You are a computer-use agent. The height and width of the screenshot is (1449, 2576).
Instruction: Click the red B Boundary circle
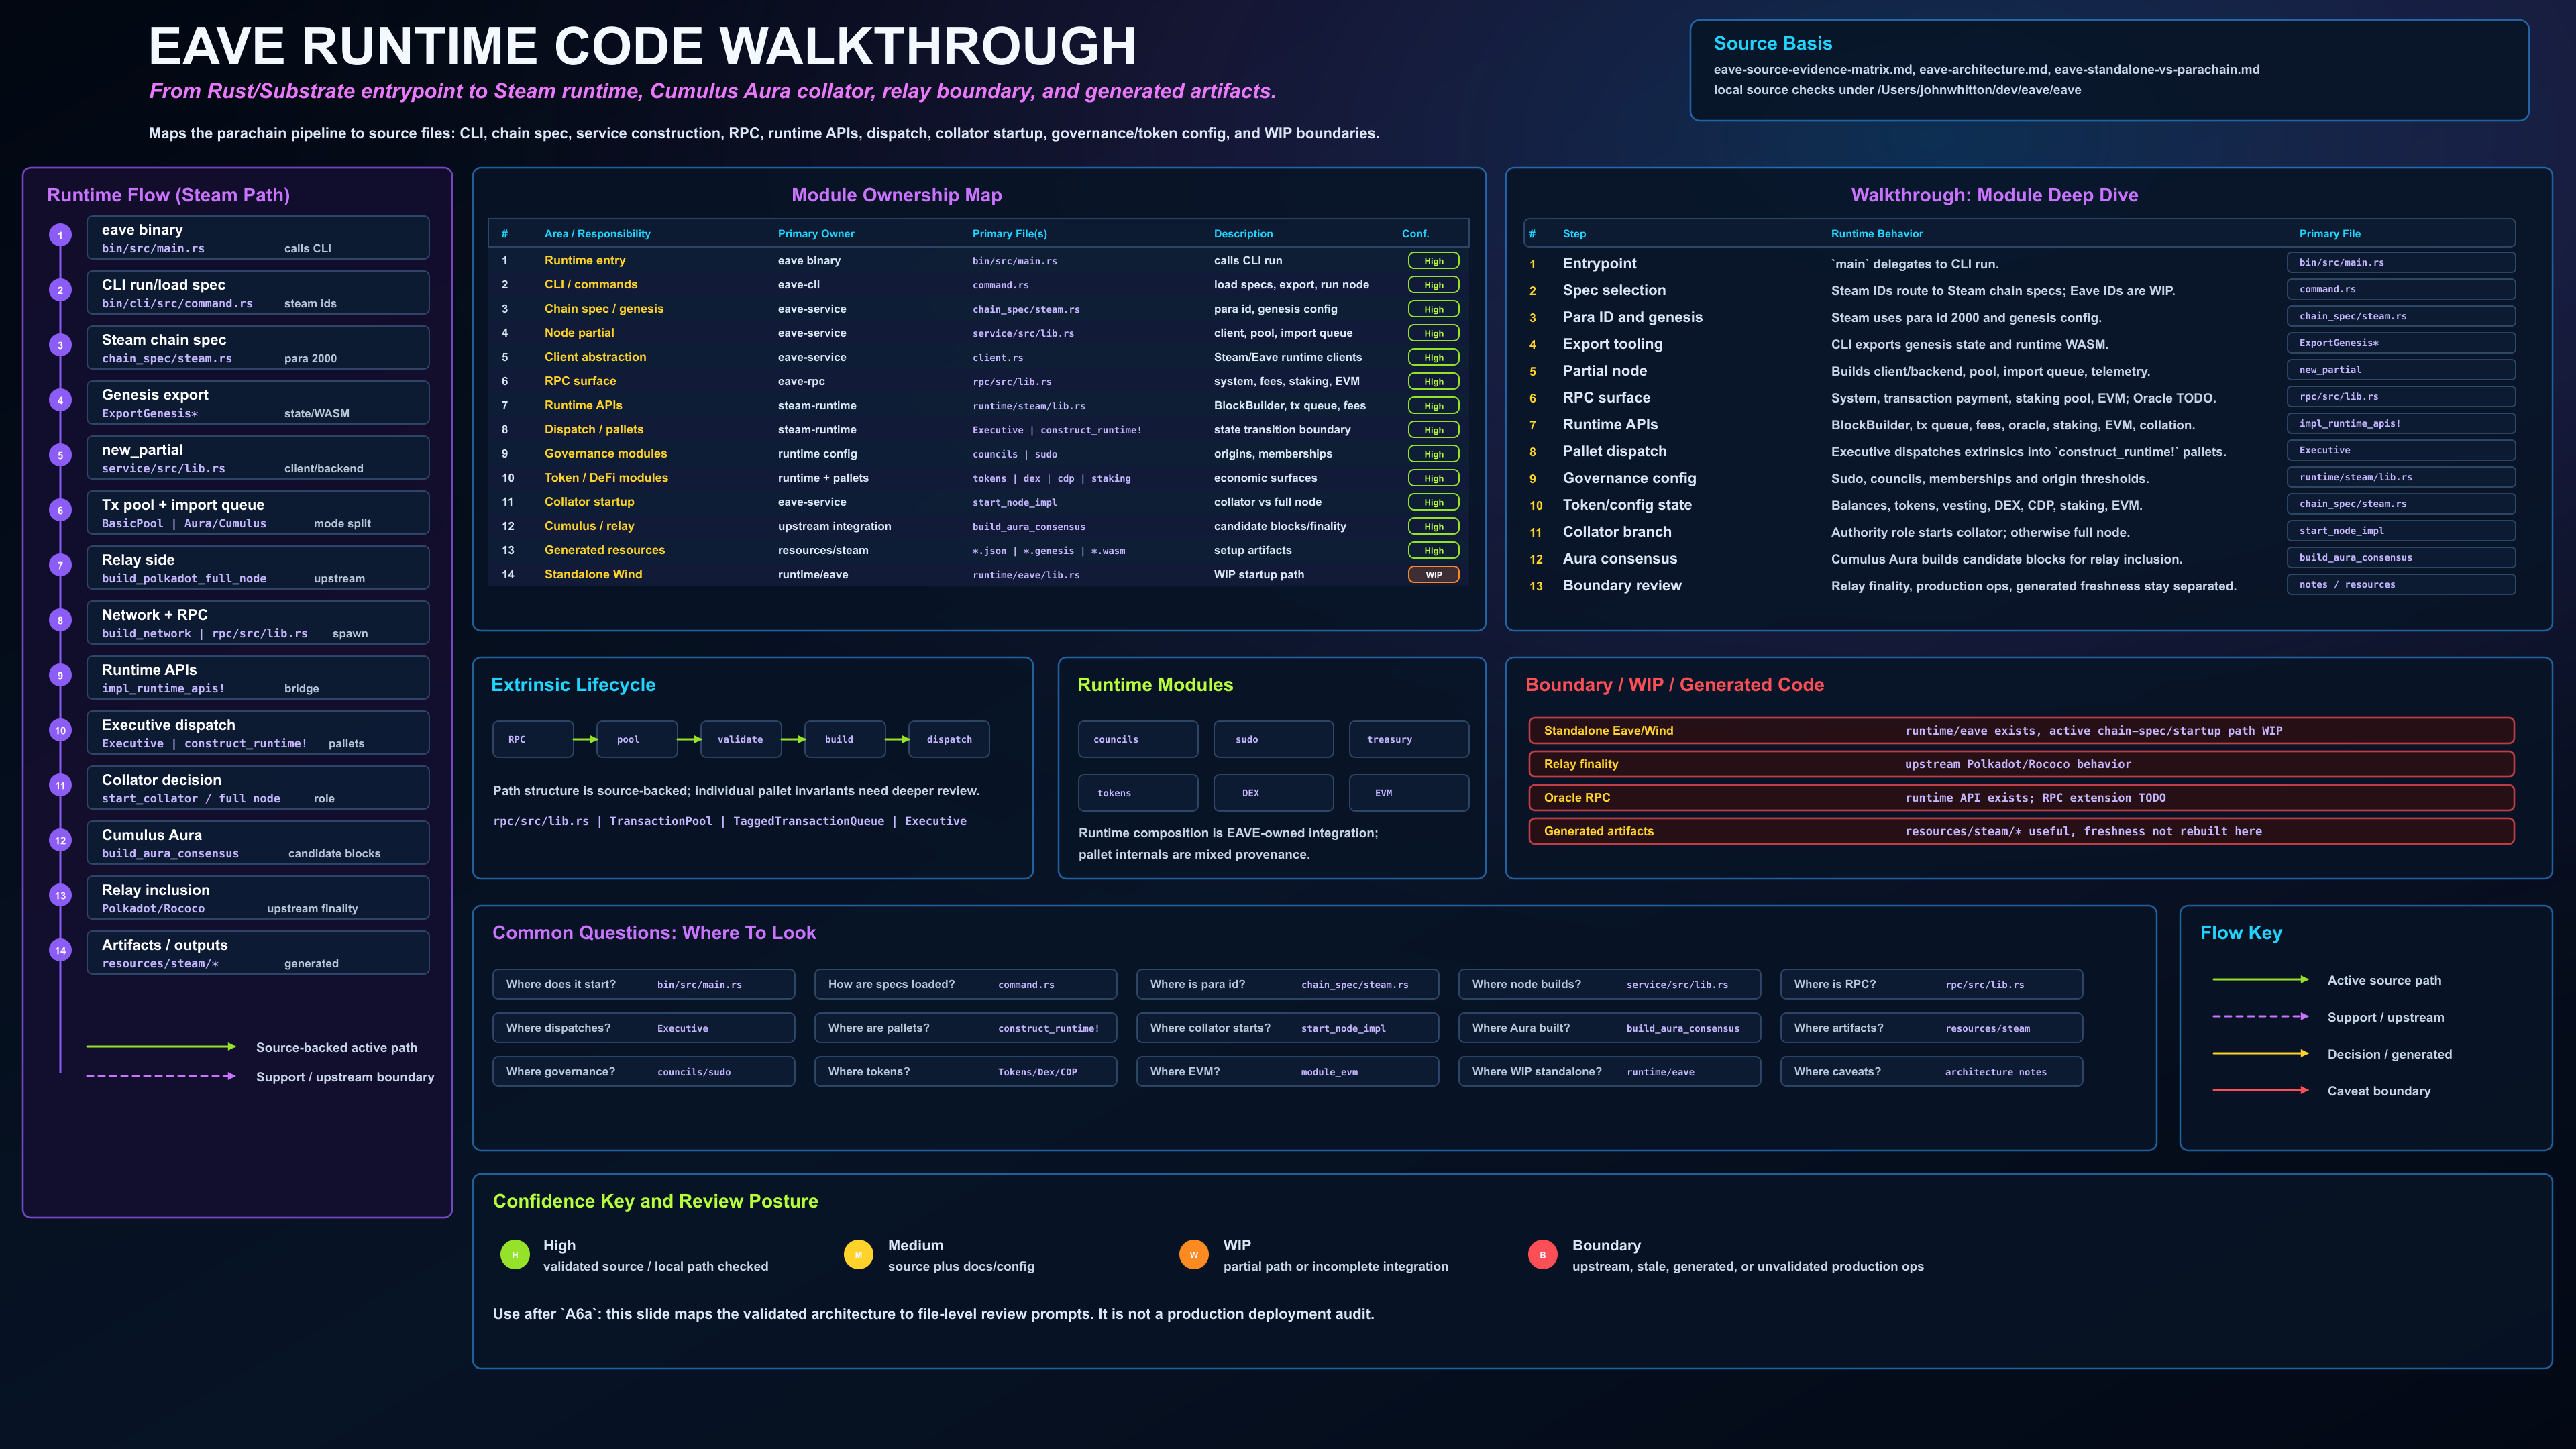[x=1542, y=1255]
